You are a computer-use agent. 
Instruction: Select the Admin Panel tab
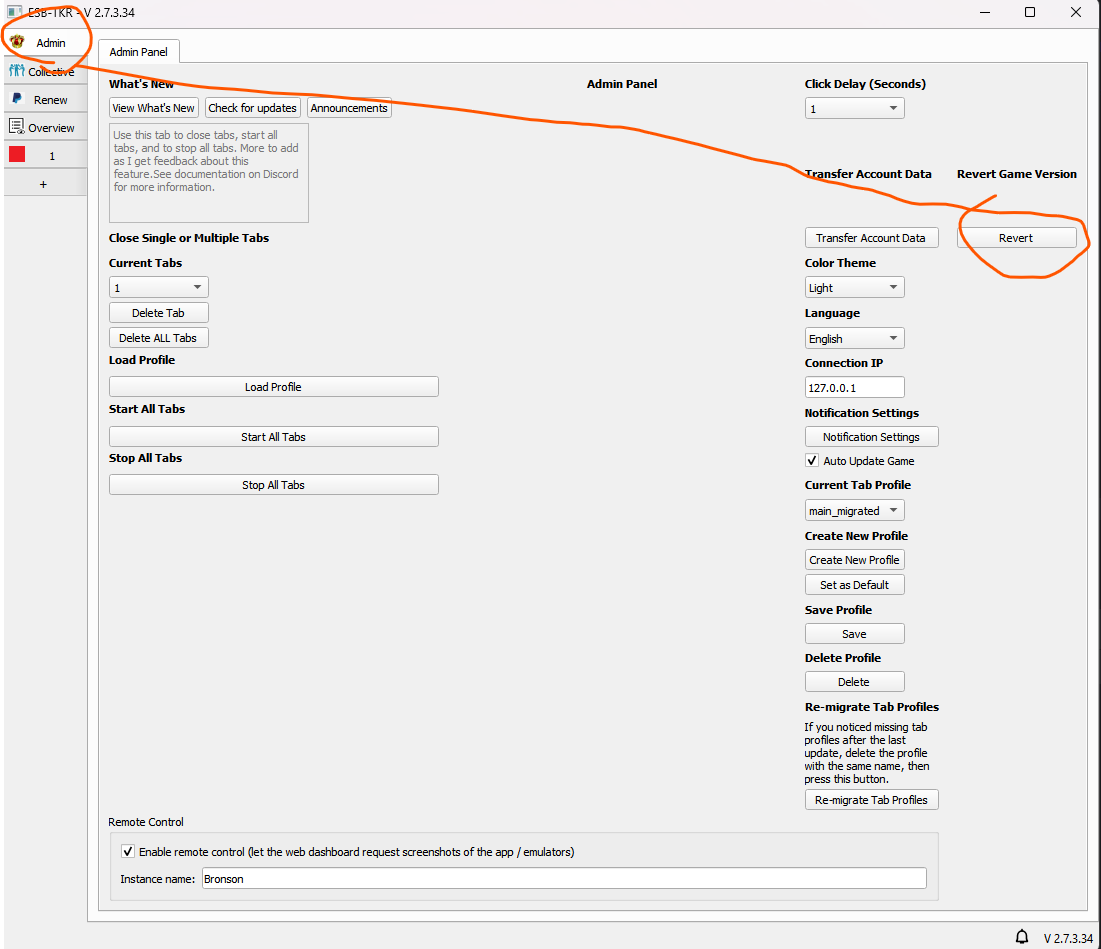click(138, 52)
